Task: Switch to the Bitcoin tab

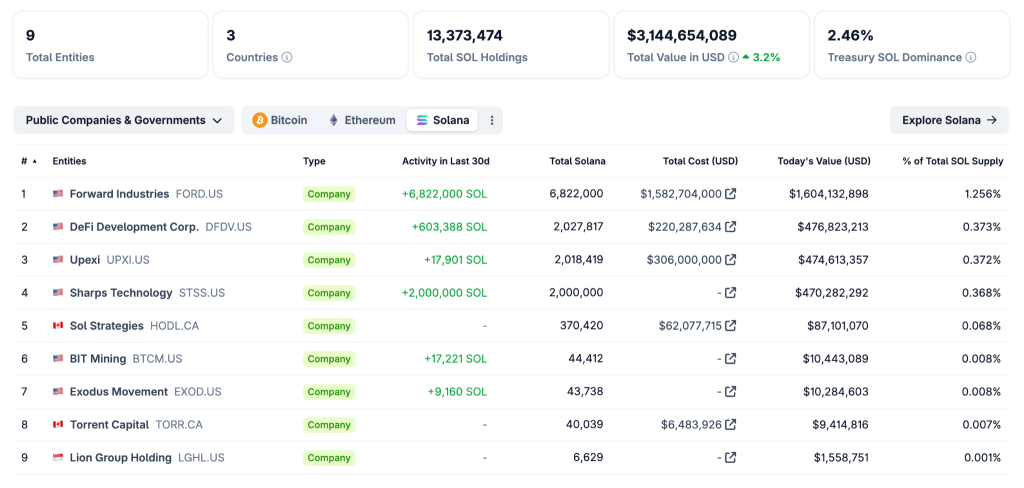Action: click(280, 120)
